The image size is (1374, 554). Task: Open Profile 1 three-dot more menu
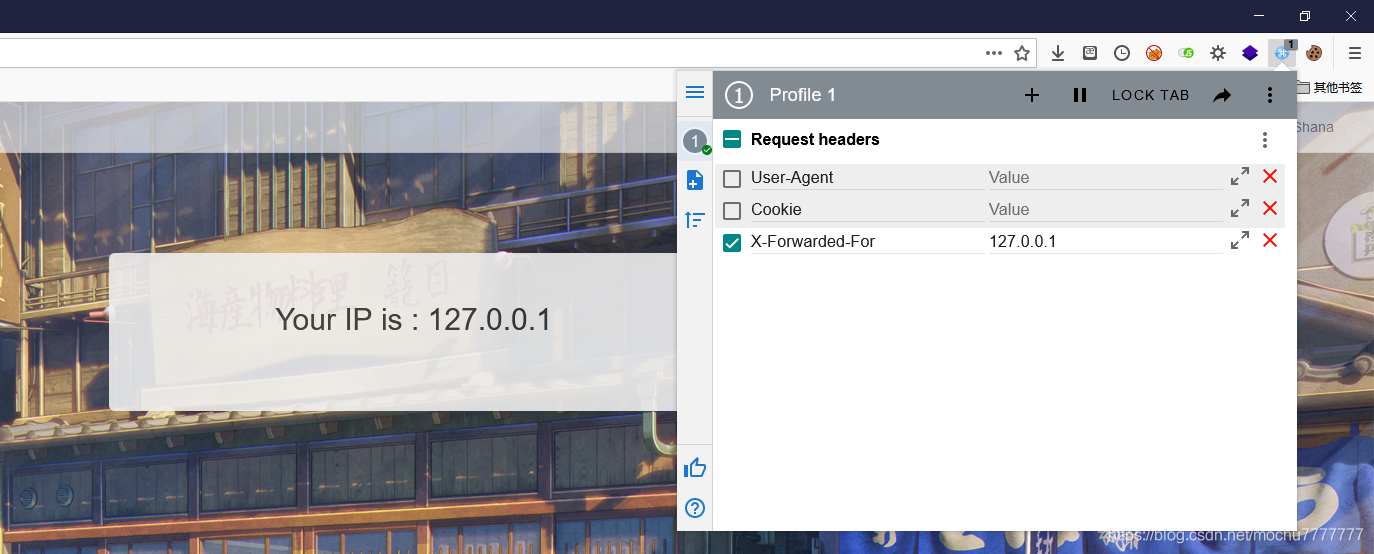[1270, 95]
